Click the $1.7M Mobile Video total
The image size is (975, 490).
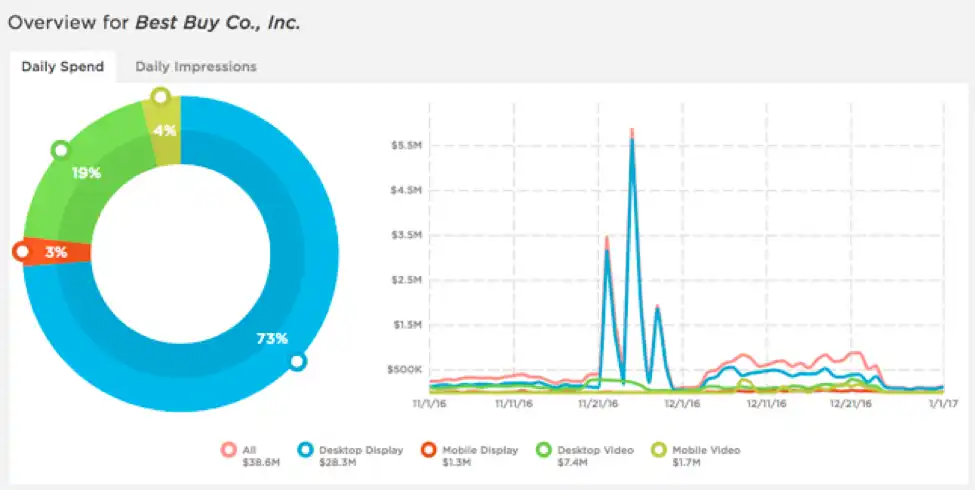686,463
